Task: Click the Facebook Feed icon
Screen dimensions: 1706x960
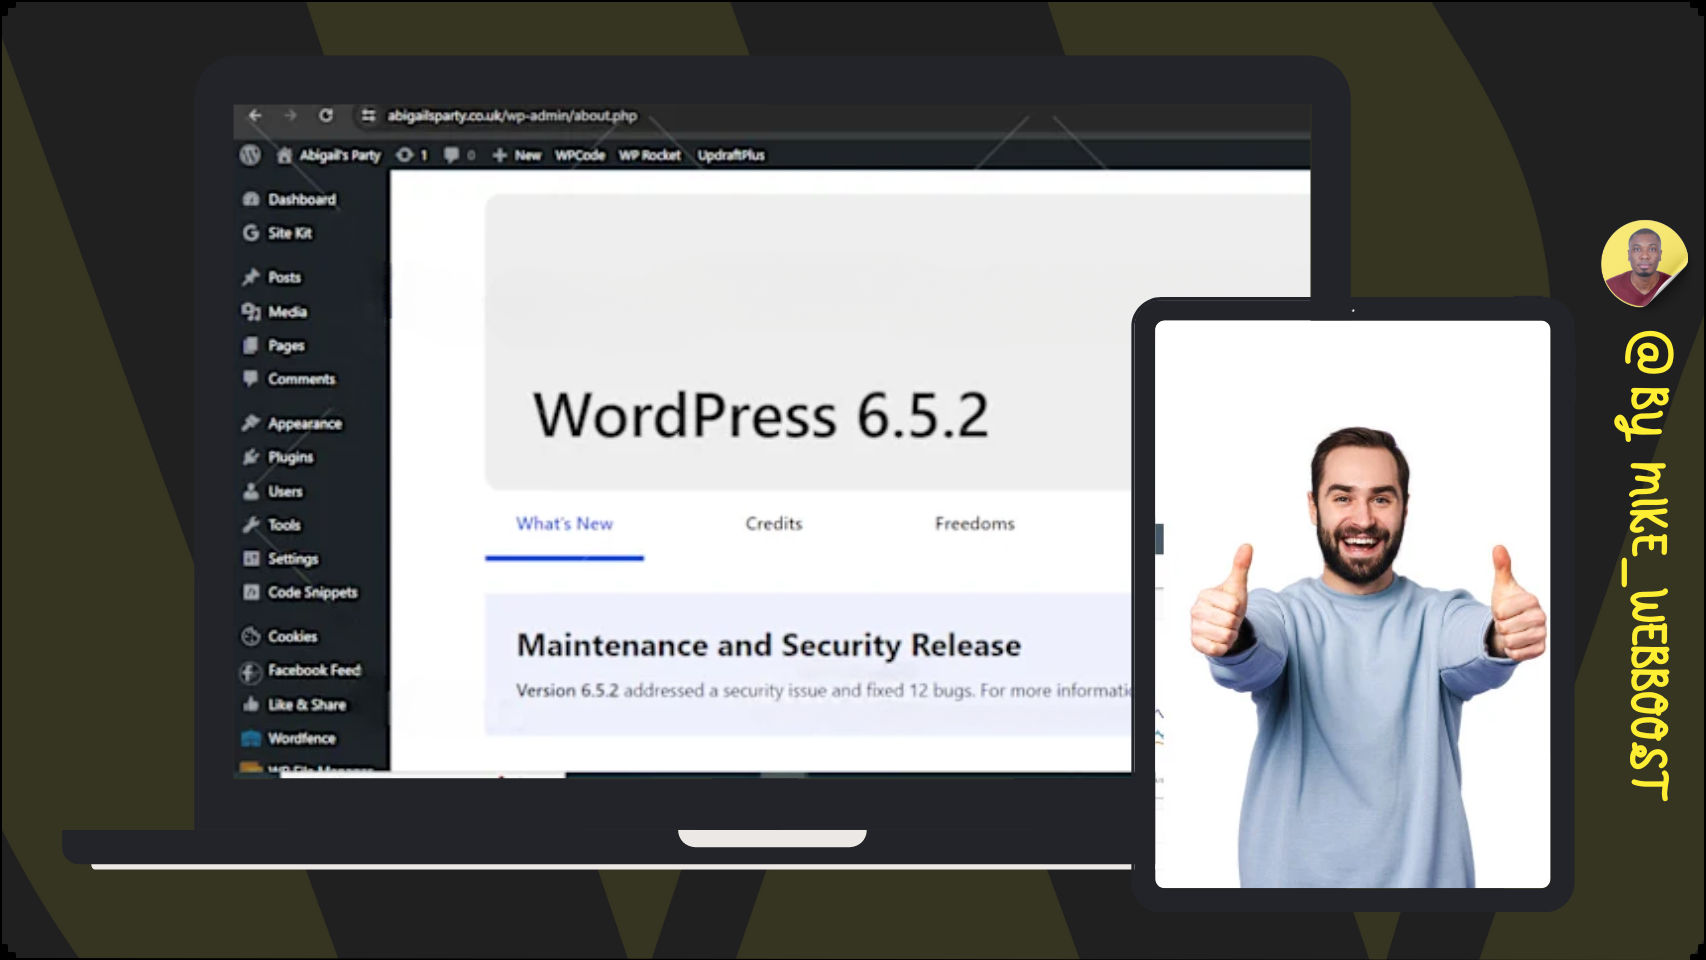Action: (251, 671)
